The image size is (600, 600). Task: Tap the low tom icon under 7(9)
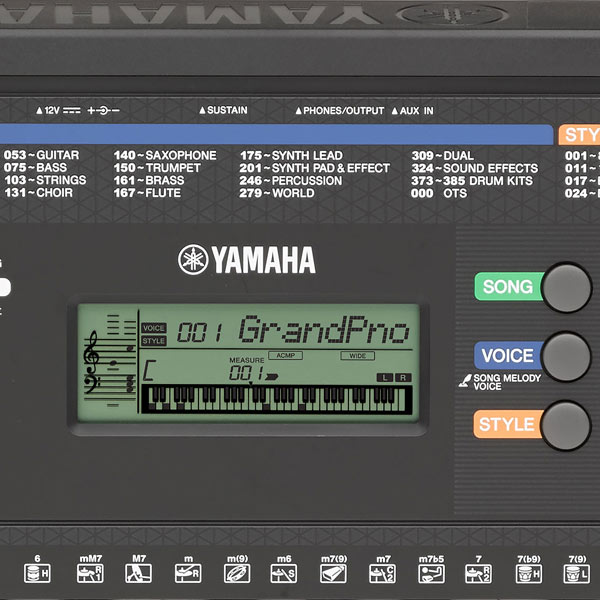577,573
